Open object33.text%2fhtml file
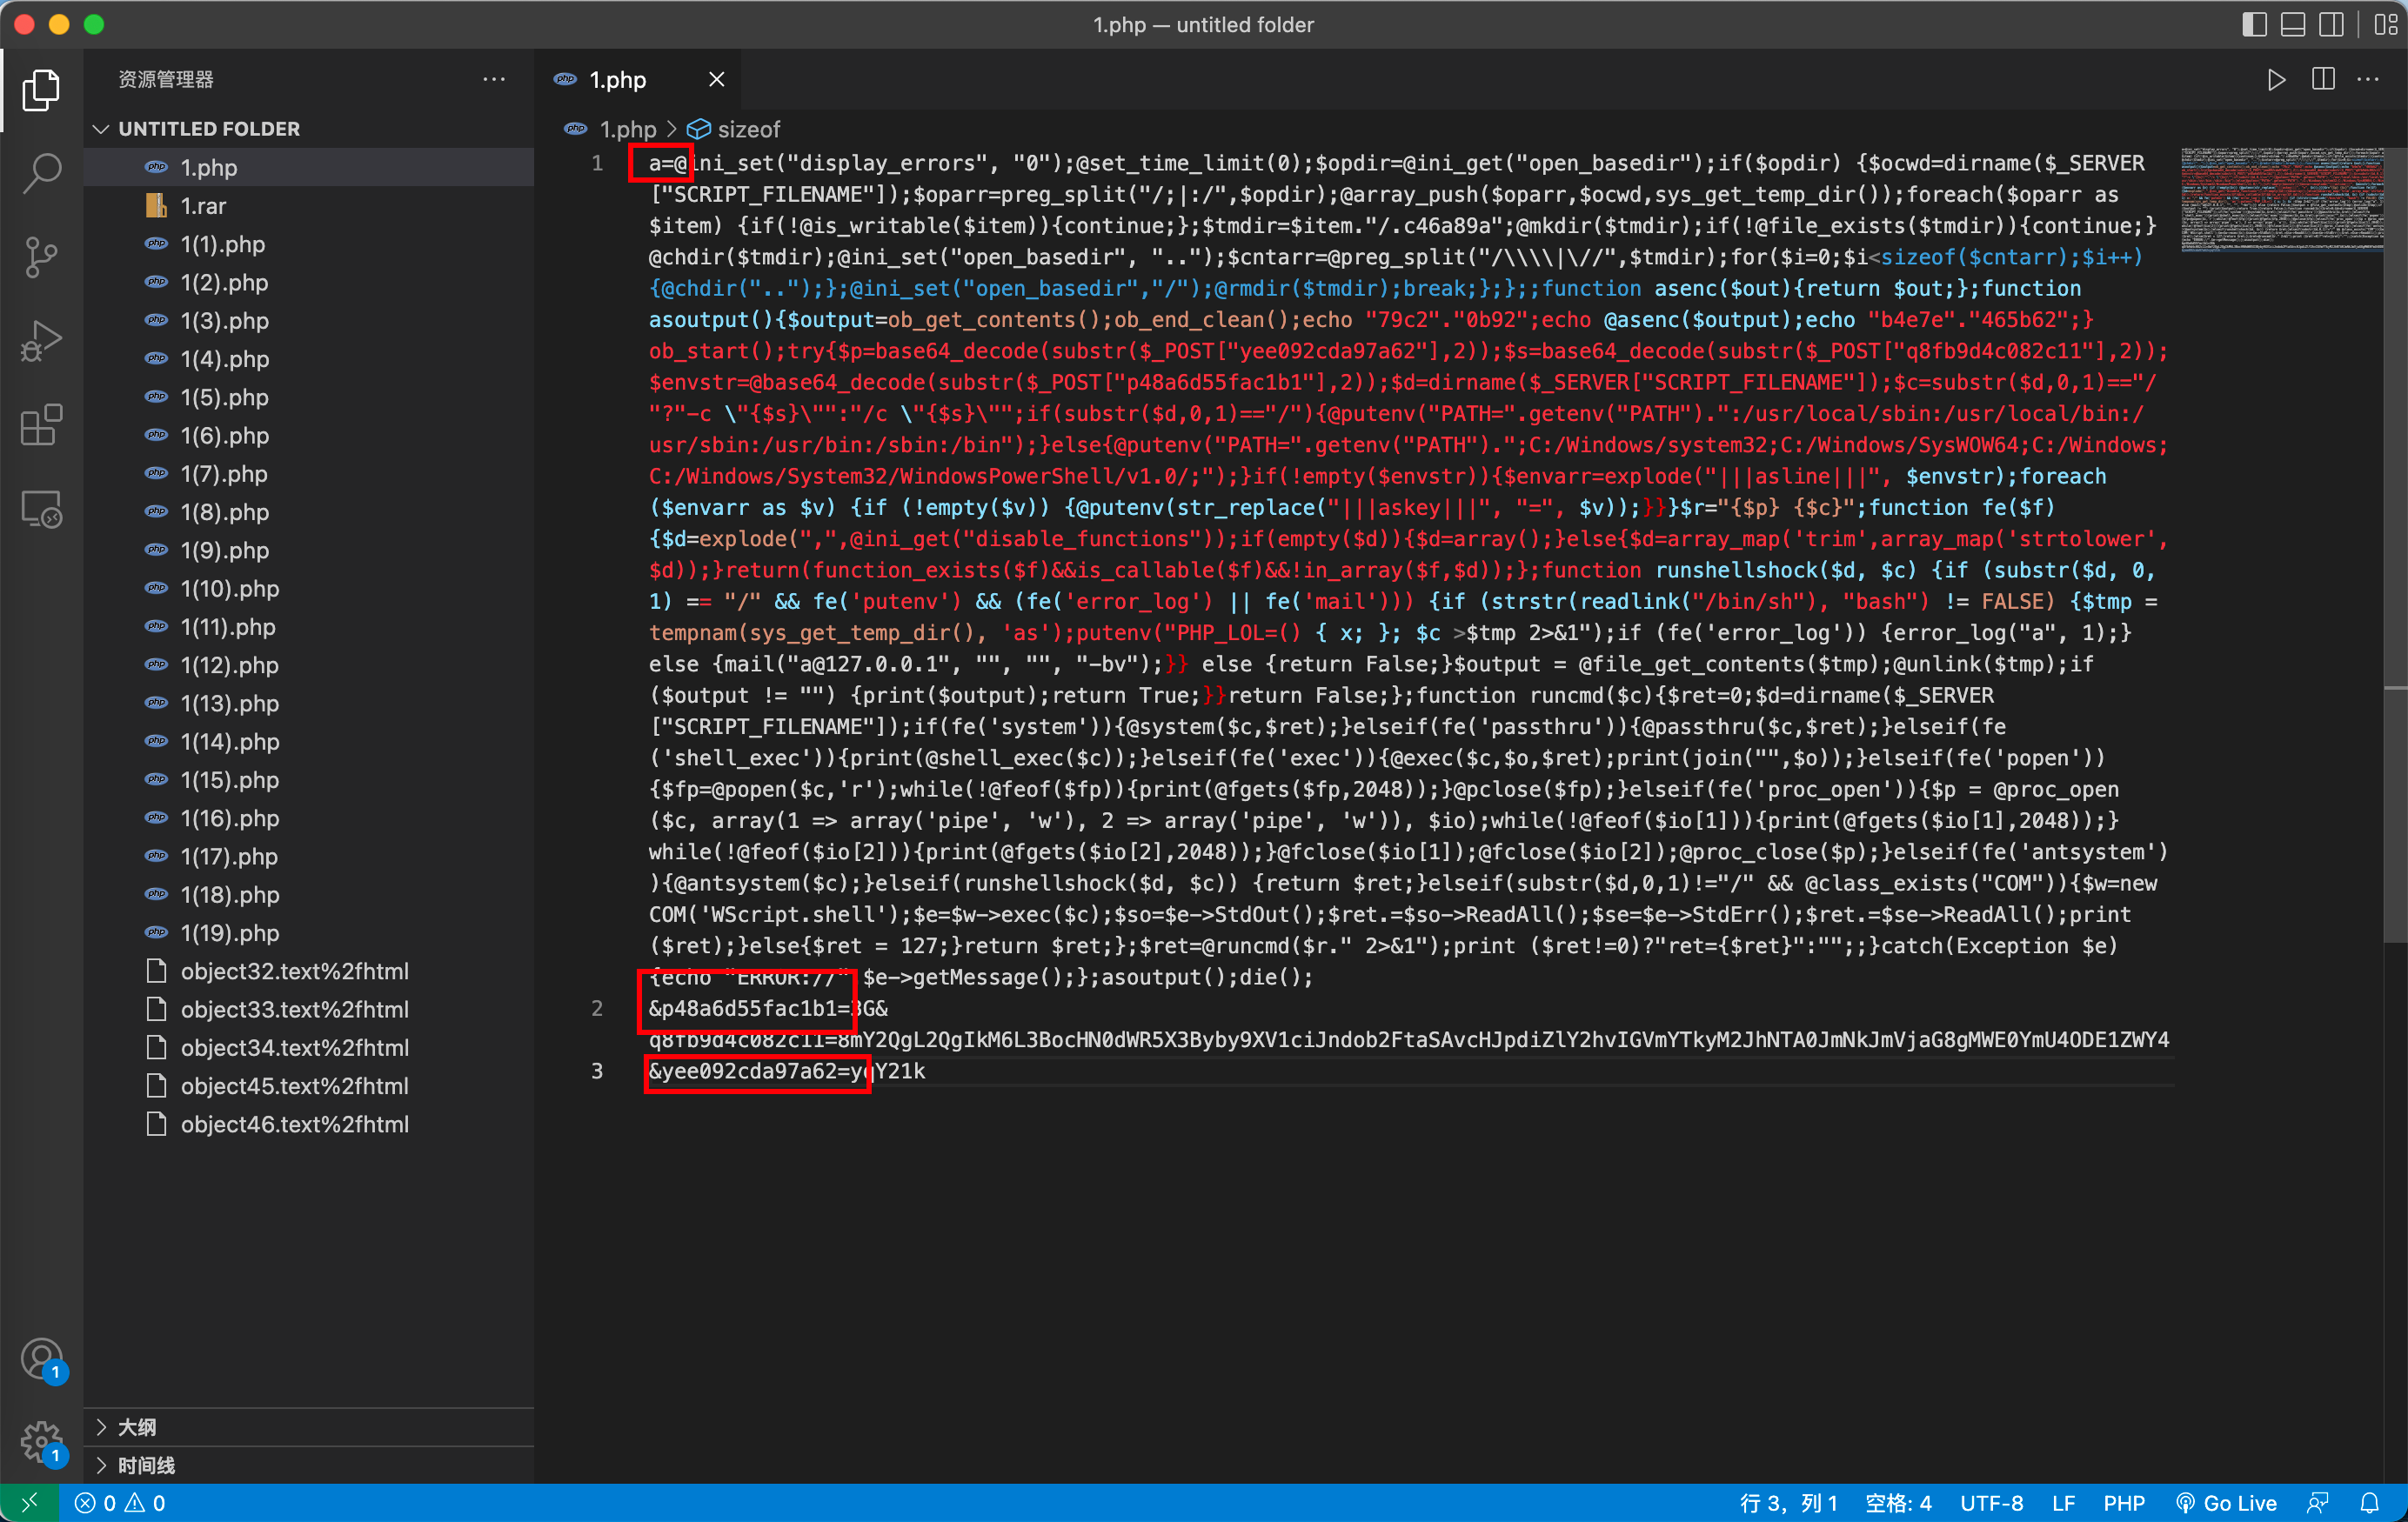Screen dimensions: 2408x1522 [308, 1009]
